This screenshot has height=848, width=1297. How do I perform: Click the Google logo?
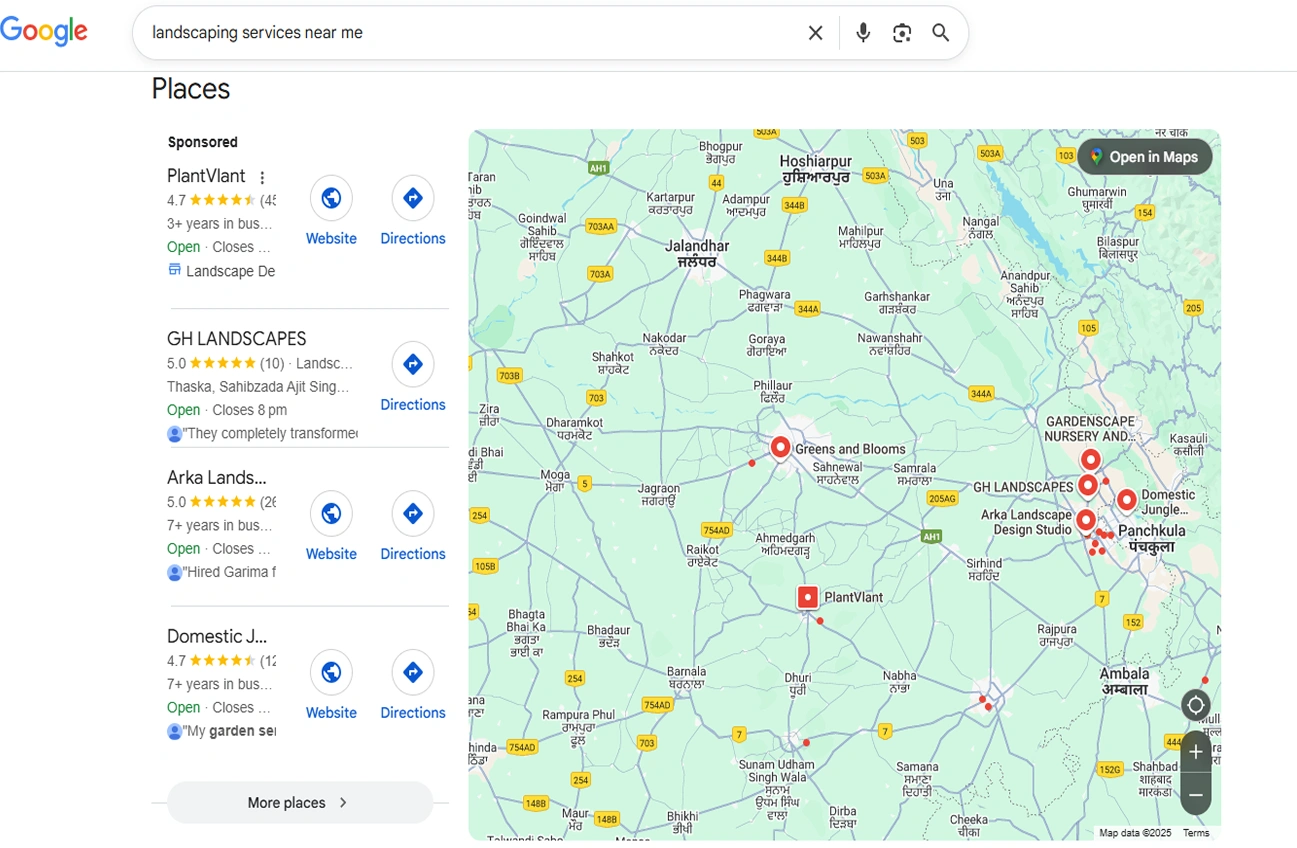(44, 31)
